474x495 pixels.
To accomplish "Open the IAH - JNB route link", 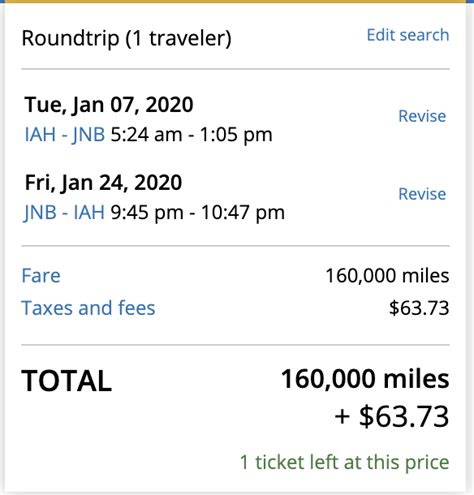I will click(x=65, y=135).
